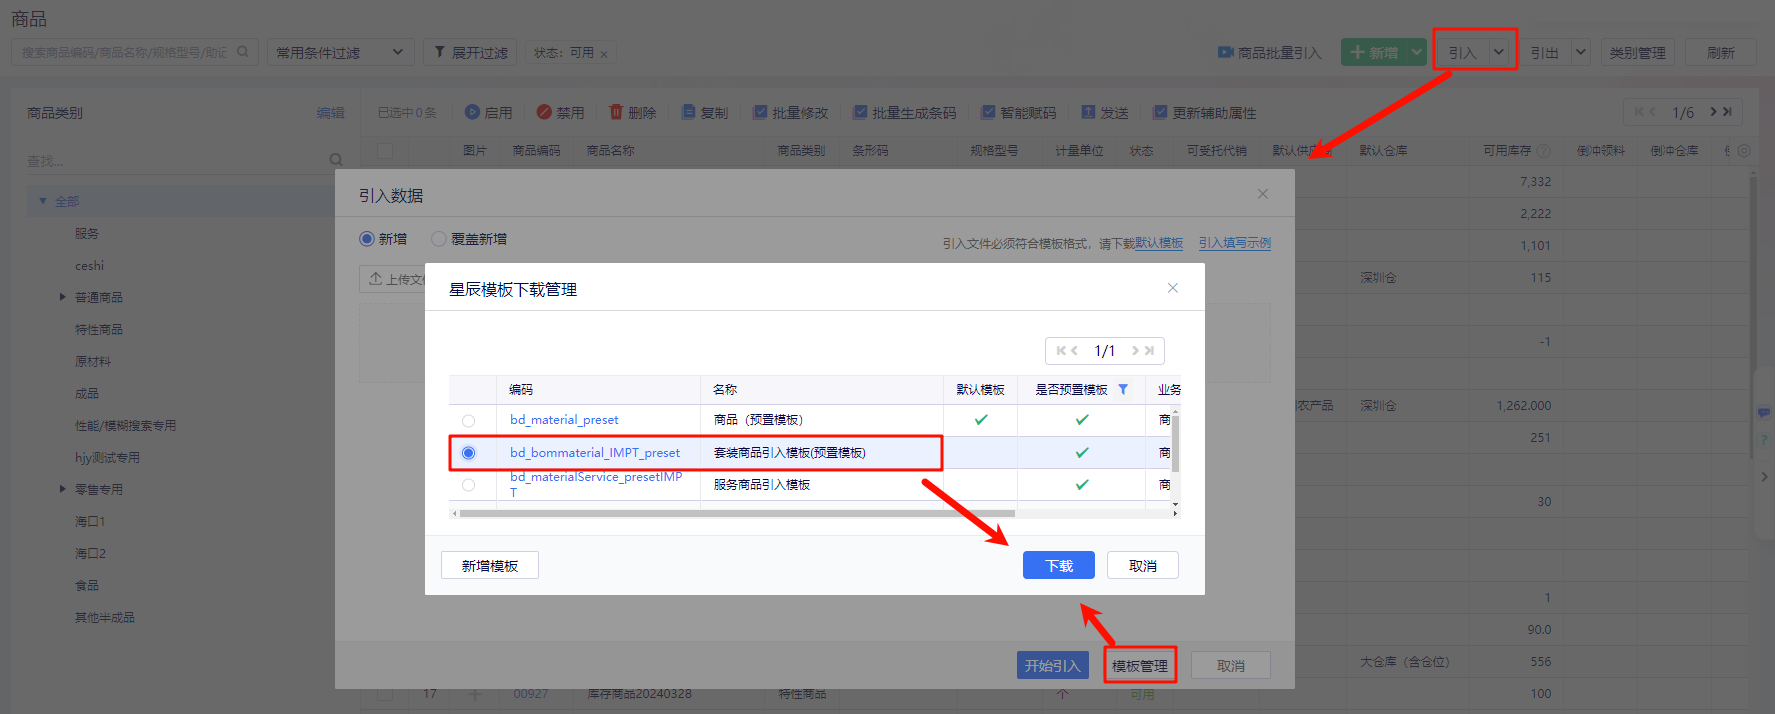Click the template table horizontal scrollbar

pyautogui.click(x=737, y=513)
